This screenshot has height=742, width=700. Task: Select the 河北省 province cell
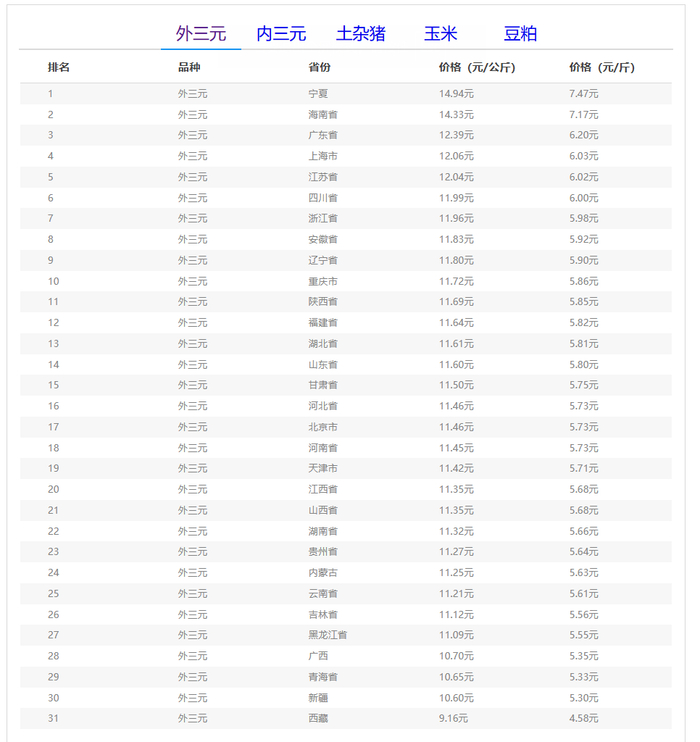323,406
